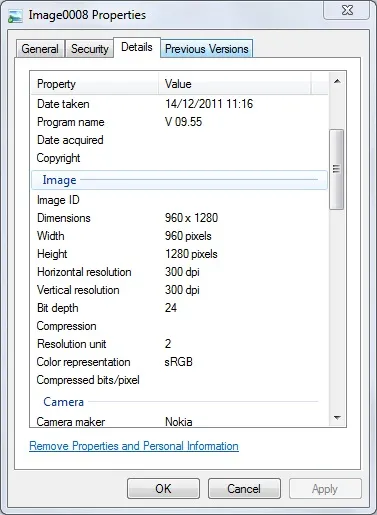Screen dimensions: 377x515
Task: Click Remove Properties and Personal Information link
Action: point(134,446)
